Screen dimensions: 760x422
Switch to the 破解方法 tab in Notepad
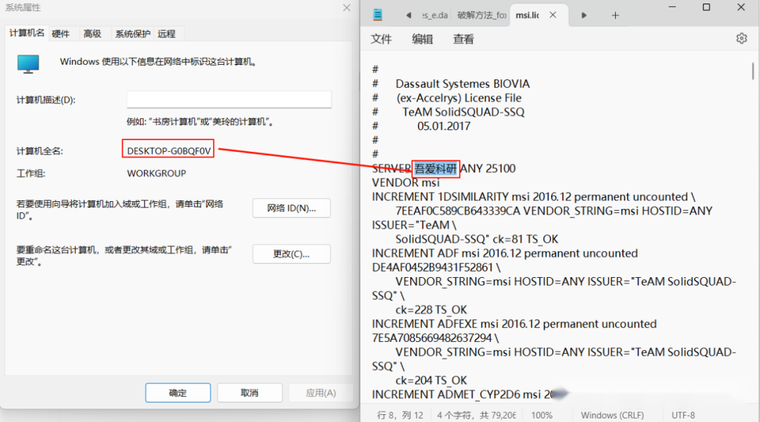[482, 16]
